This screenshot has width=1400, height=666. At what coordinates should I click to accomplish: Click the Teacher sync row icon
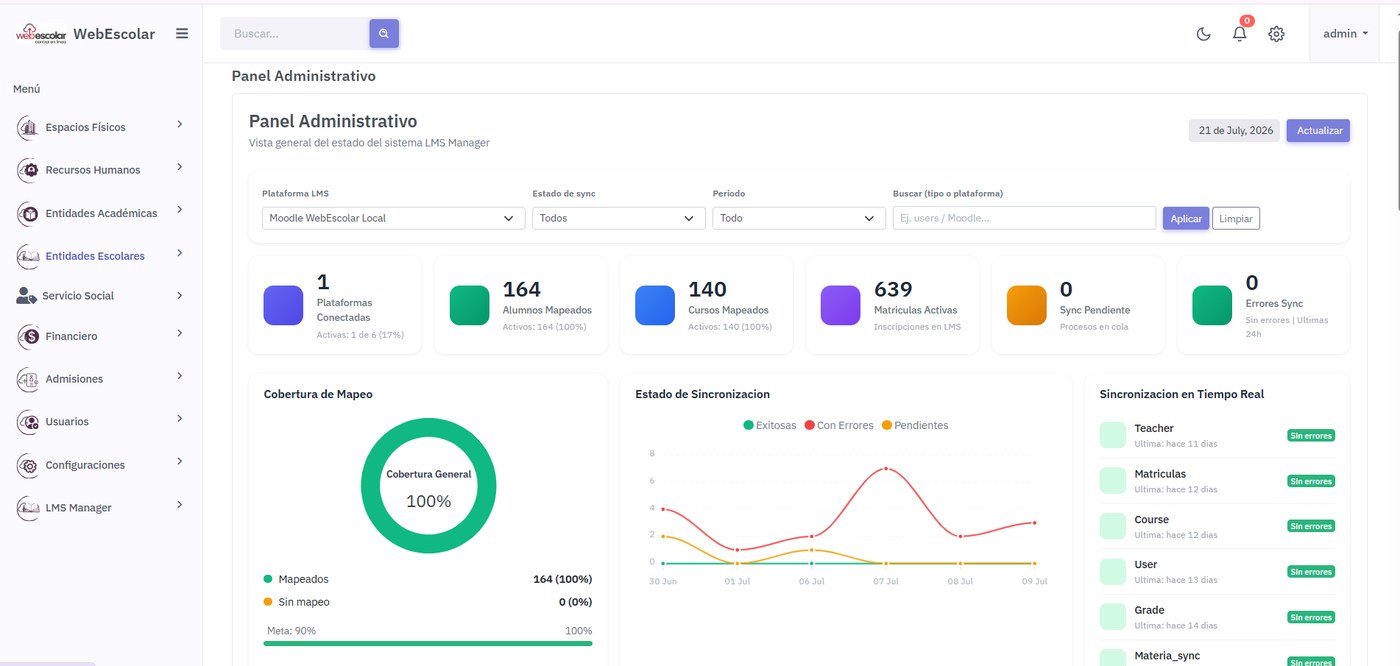(1113, 435)
